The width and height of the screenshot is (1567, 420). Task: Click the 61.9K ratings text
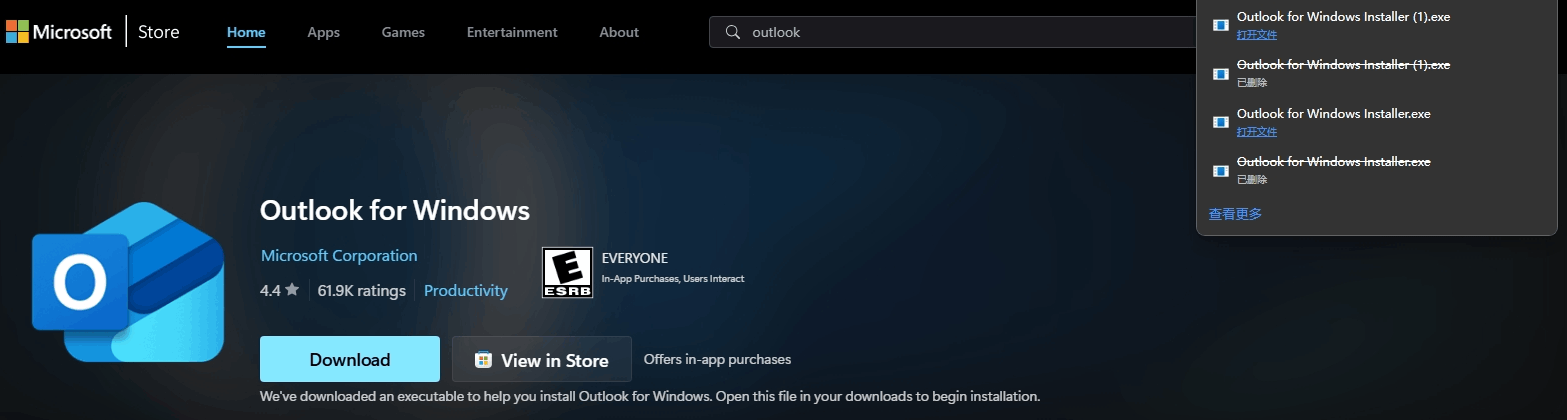coord(361,291)
